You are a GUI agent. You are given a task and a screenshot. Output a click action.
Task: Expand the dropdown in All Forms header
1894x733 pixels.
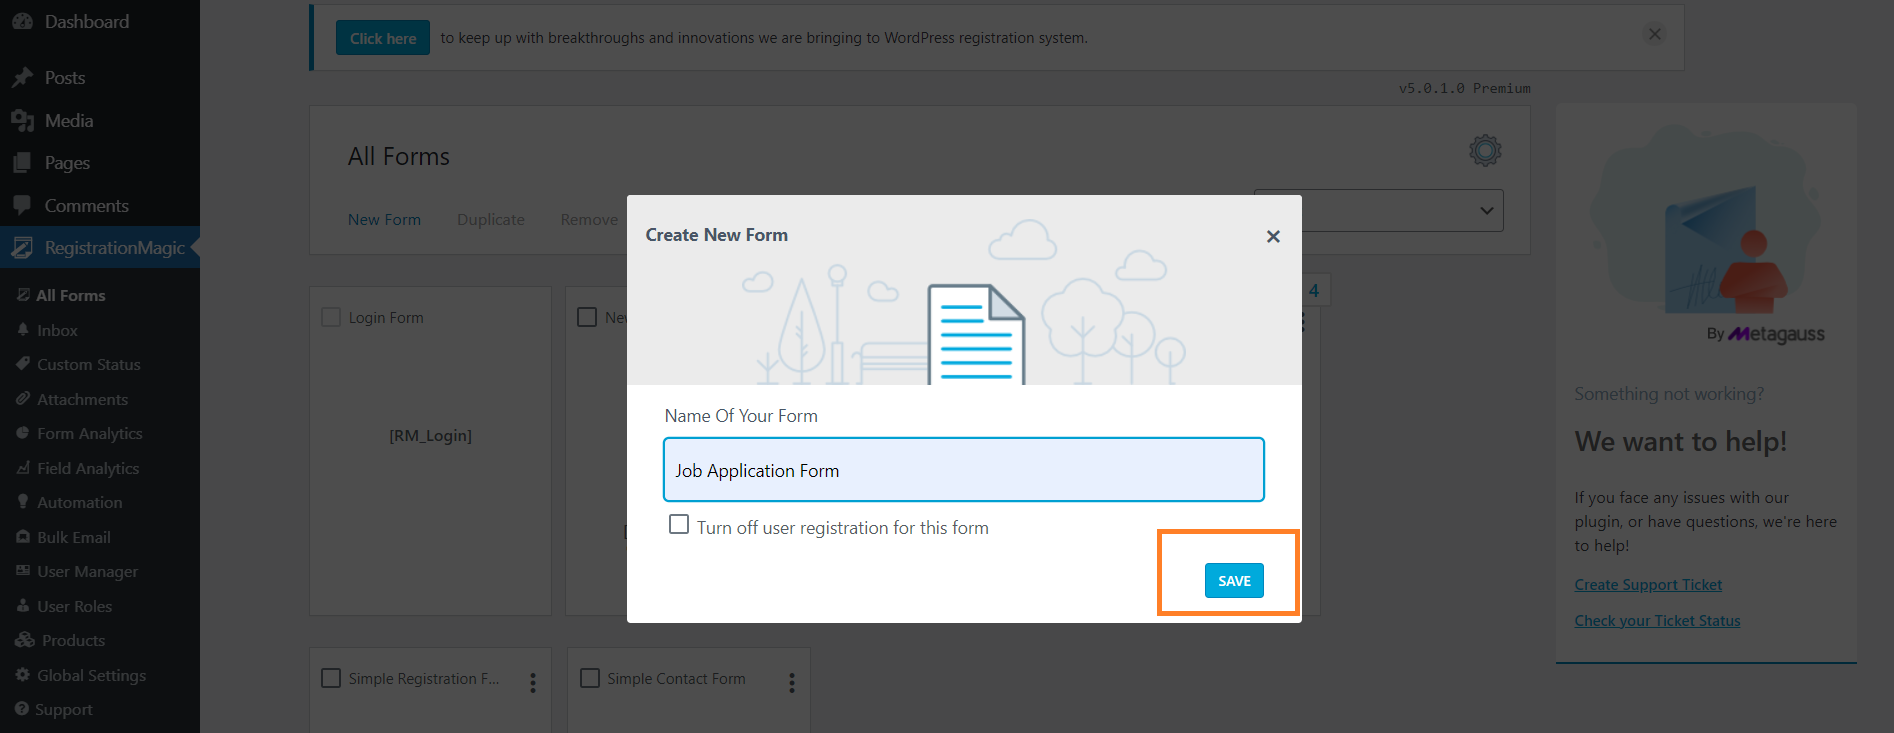[x=1486, y=211]
